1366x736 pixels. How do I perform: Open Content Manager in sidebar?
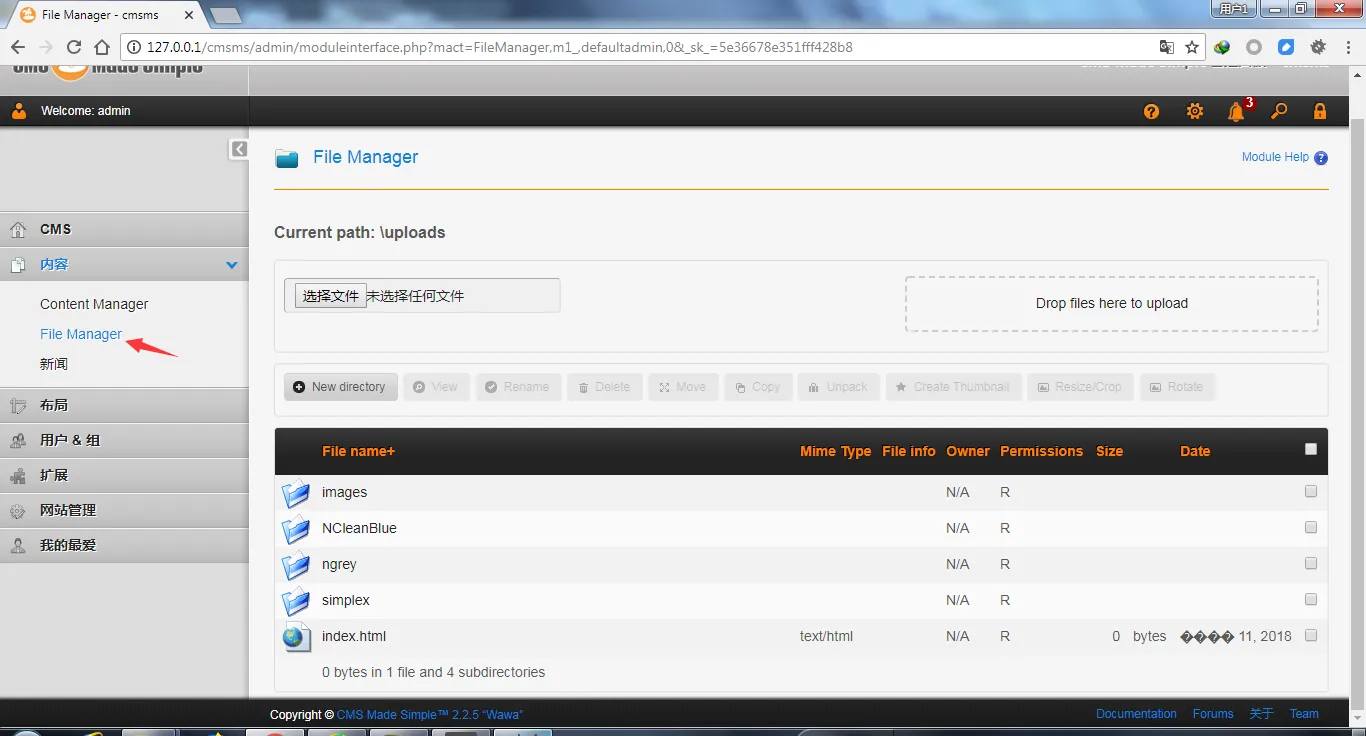[94, 304]
